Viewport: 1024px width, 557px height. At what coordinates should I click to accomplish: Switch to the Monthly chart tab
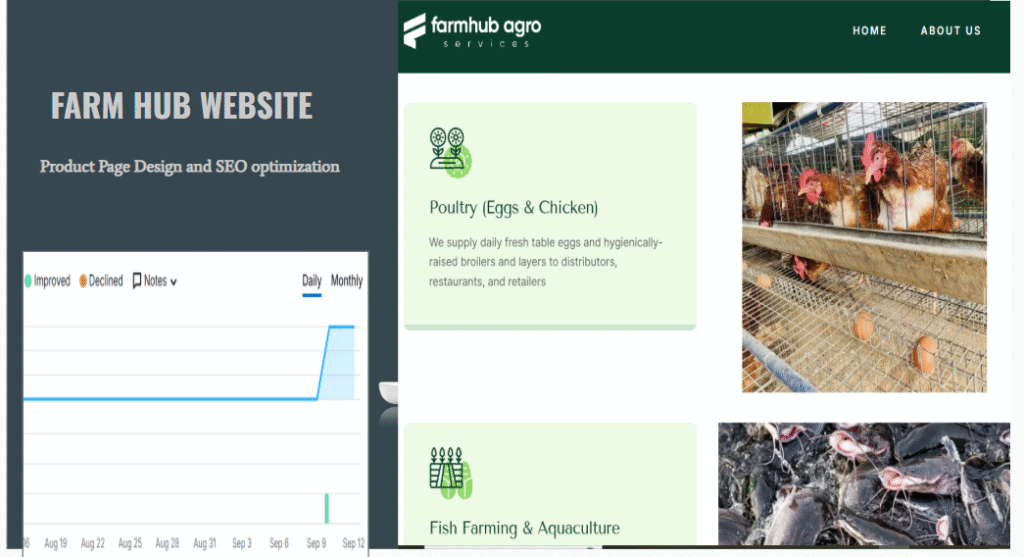pyautogui.click(x=347, y=281)
